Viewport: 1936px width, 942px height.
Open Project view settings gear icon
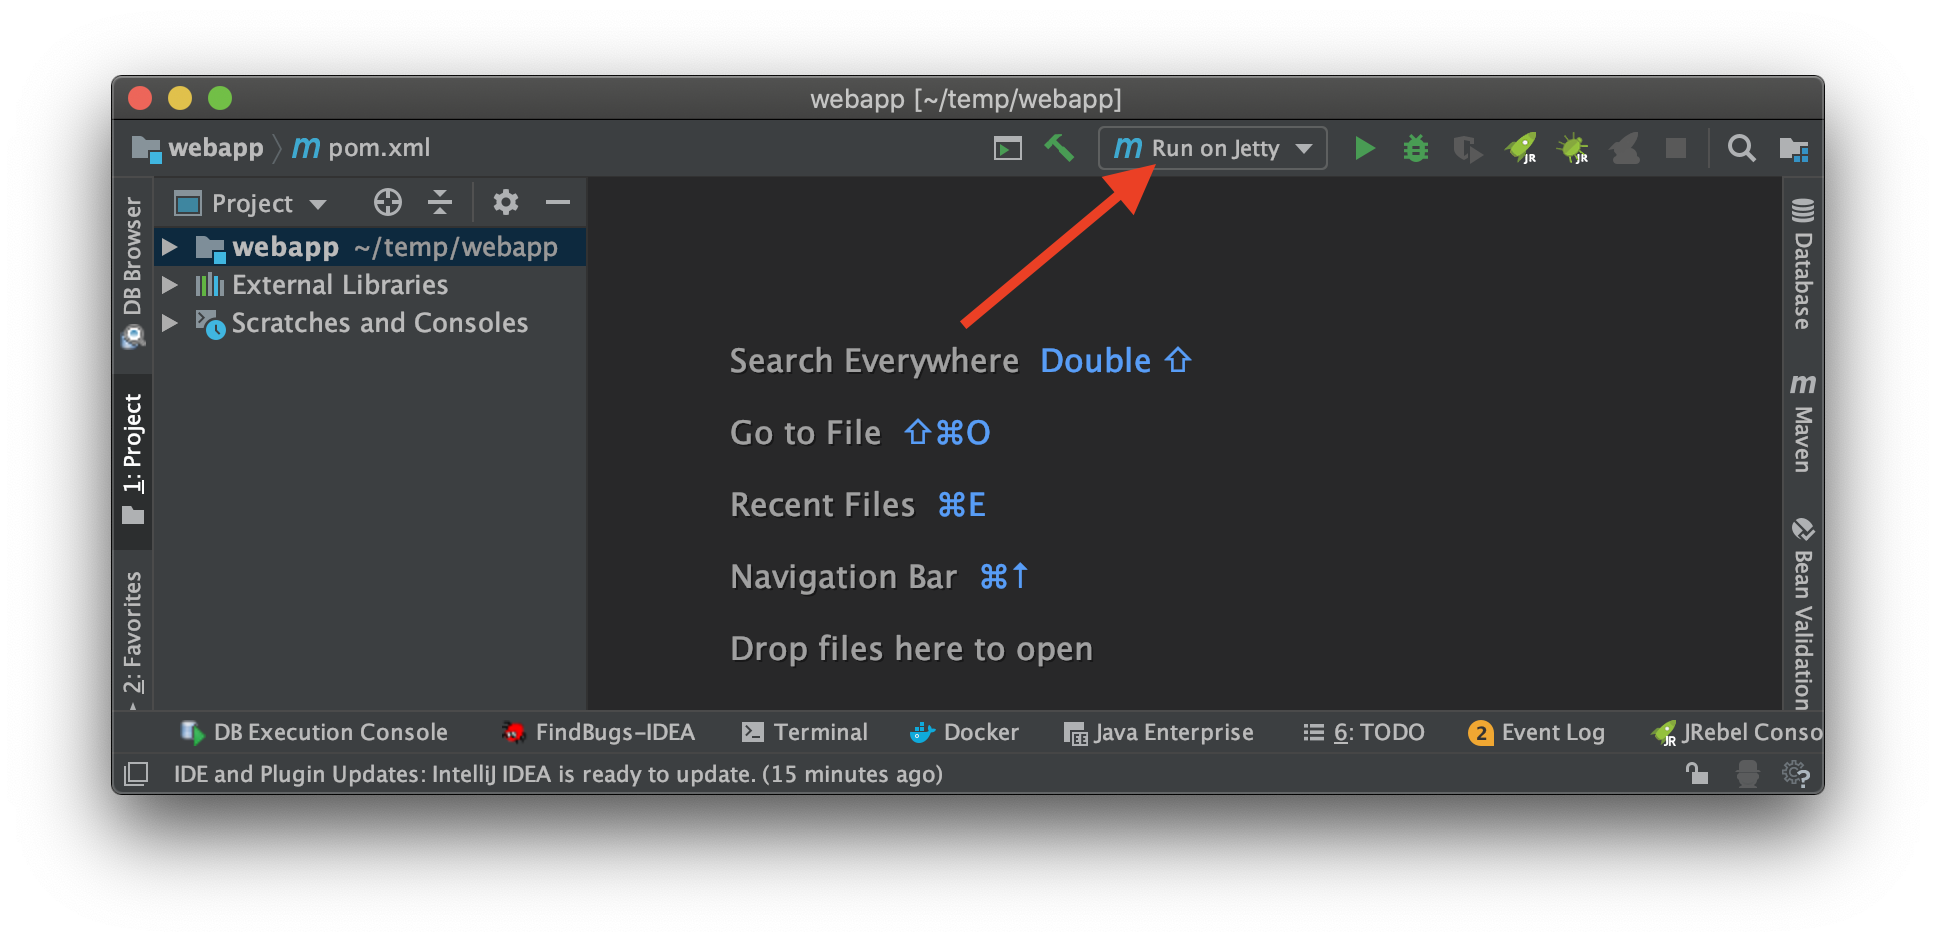click(x=505, y=202)
